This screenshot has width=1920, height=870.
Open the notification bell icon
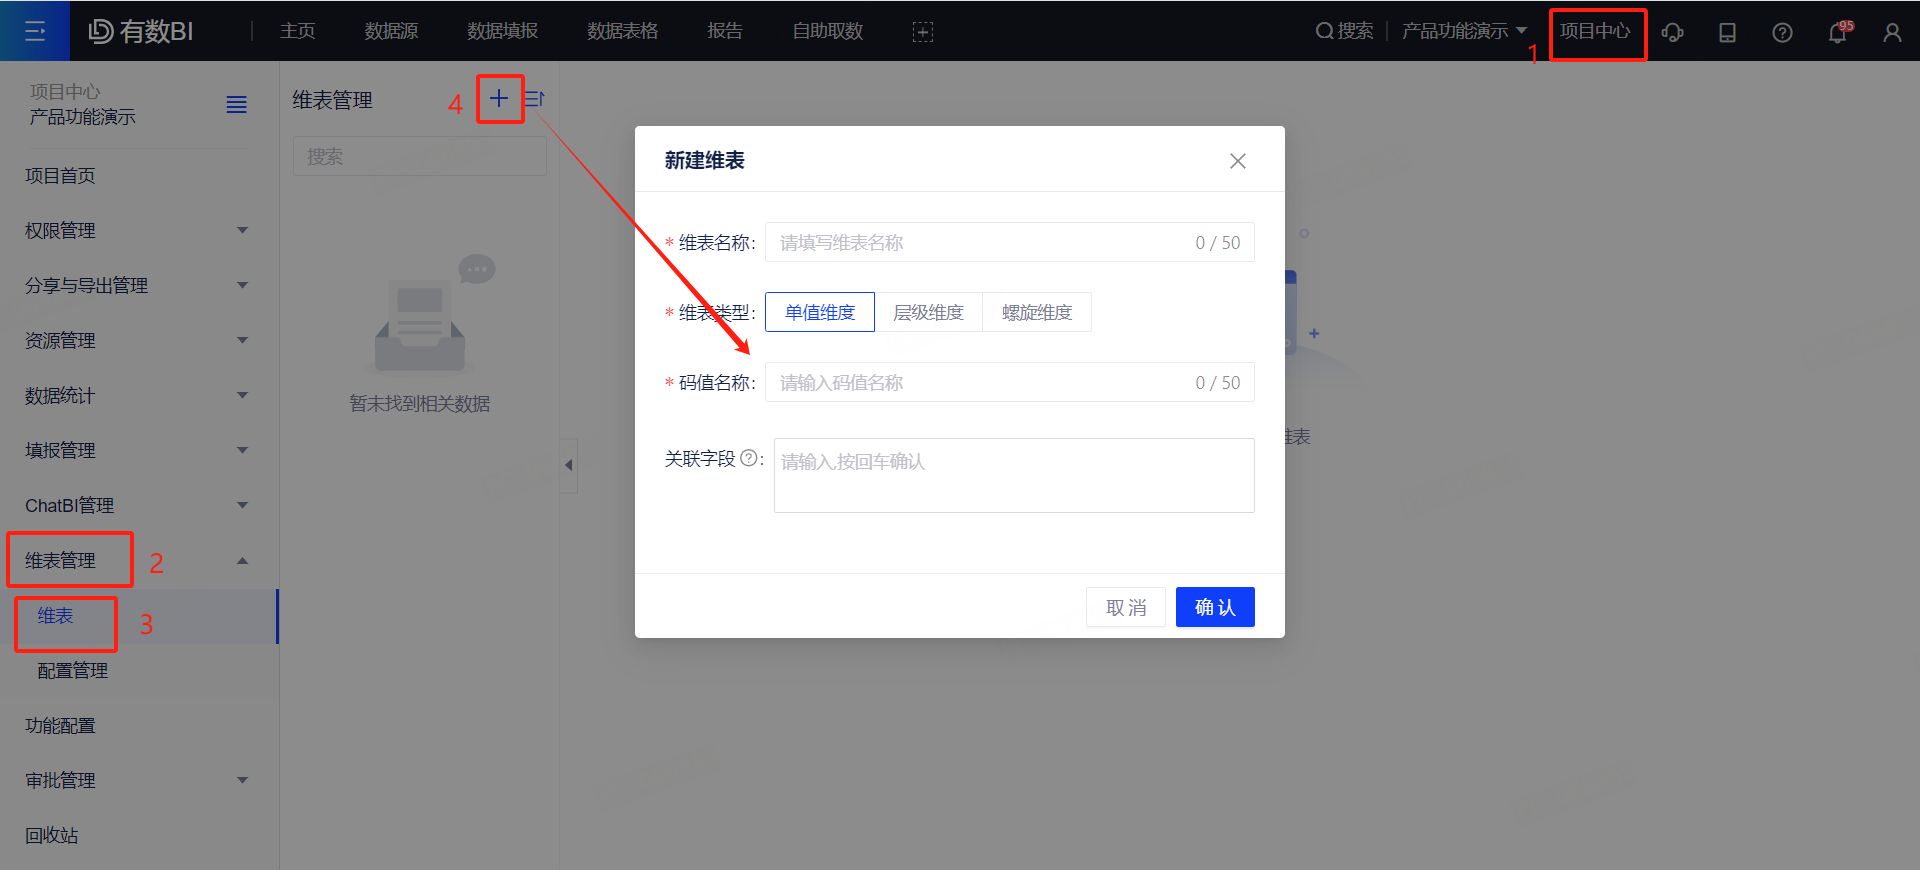pyautogui.click(x=1837, y=32)
